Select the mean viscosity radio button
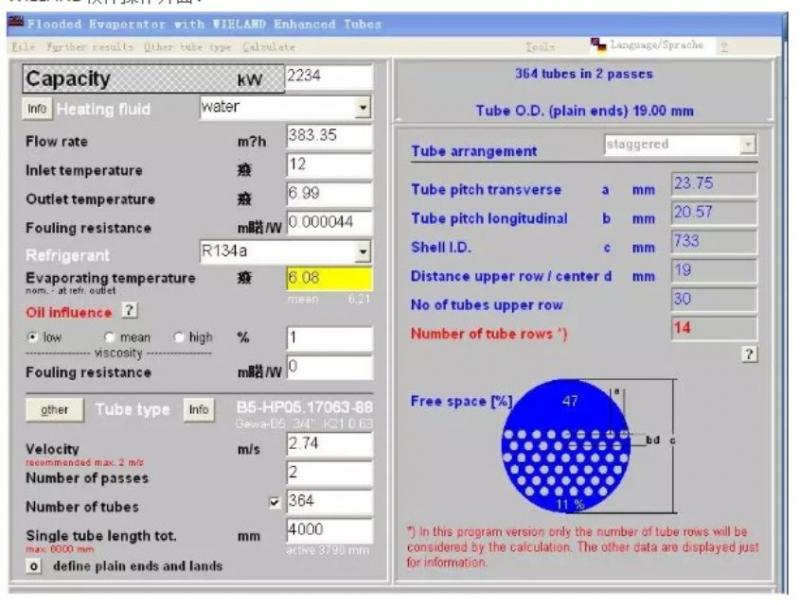The image size is (800, 605). [109, 337]
